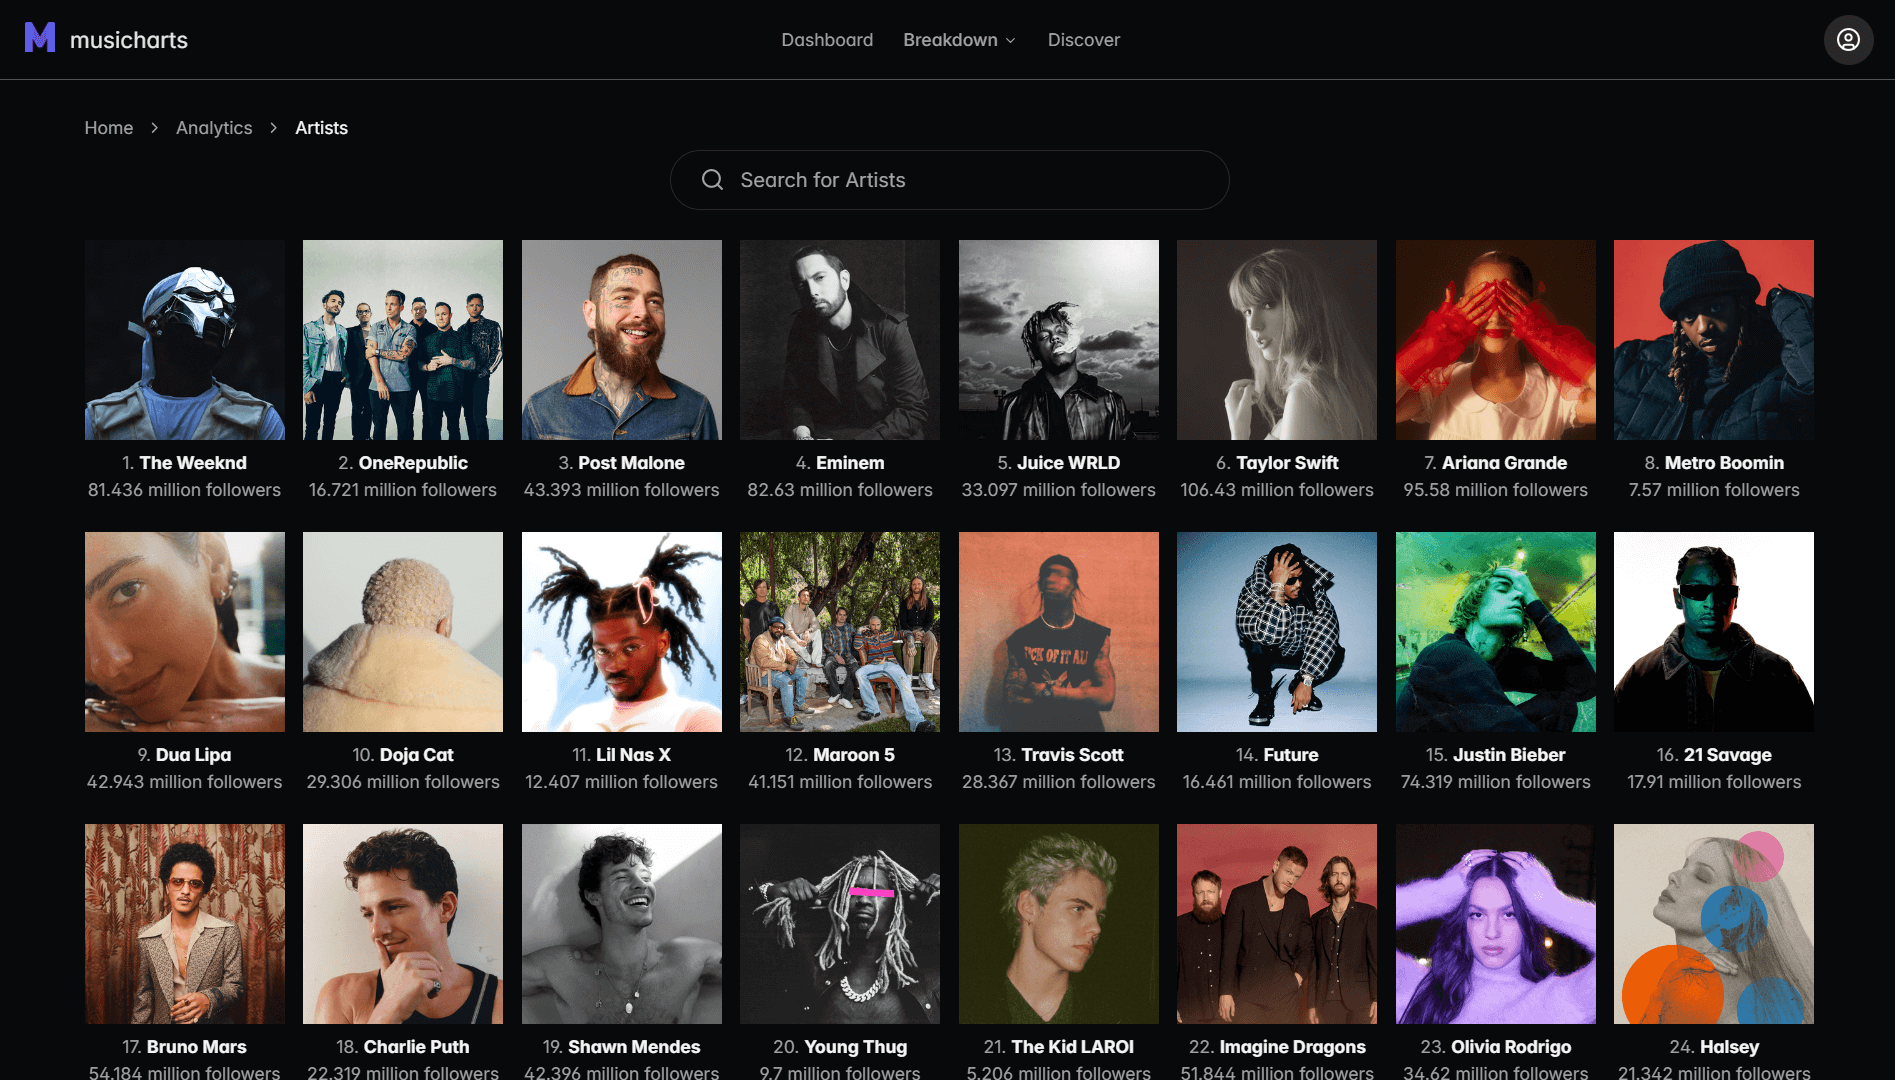Focus the Search for Artists field
Viewport: 1895px width, 1080px height.
pyautogui.click(x=949, y=180)
